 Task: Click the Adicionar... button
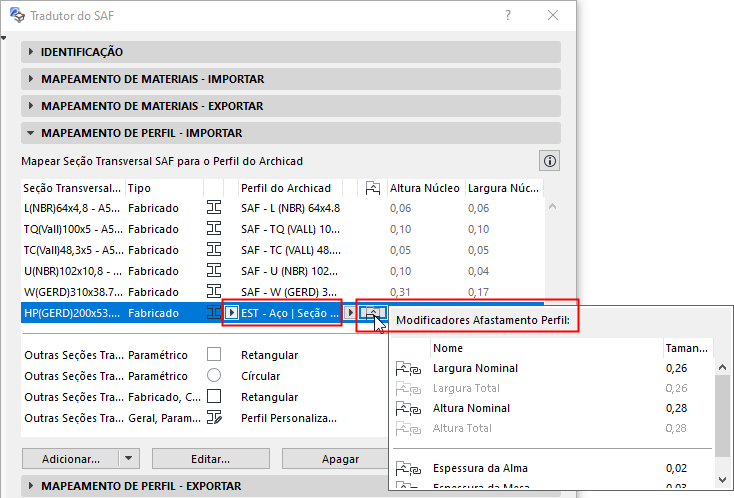71,459
